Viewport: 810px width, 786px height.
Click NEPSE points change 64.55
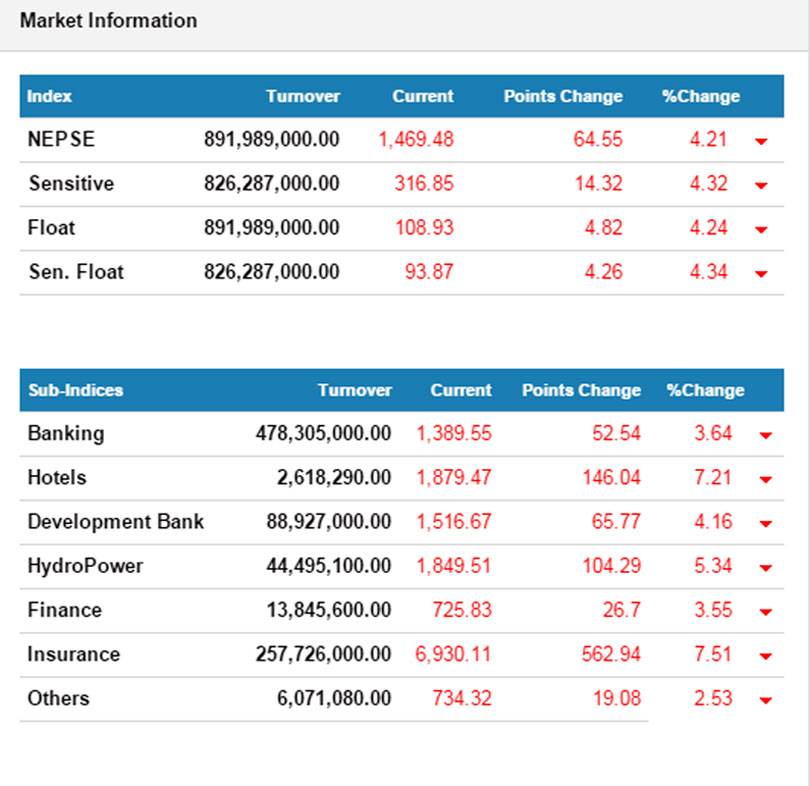[598, 139]
